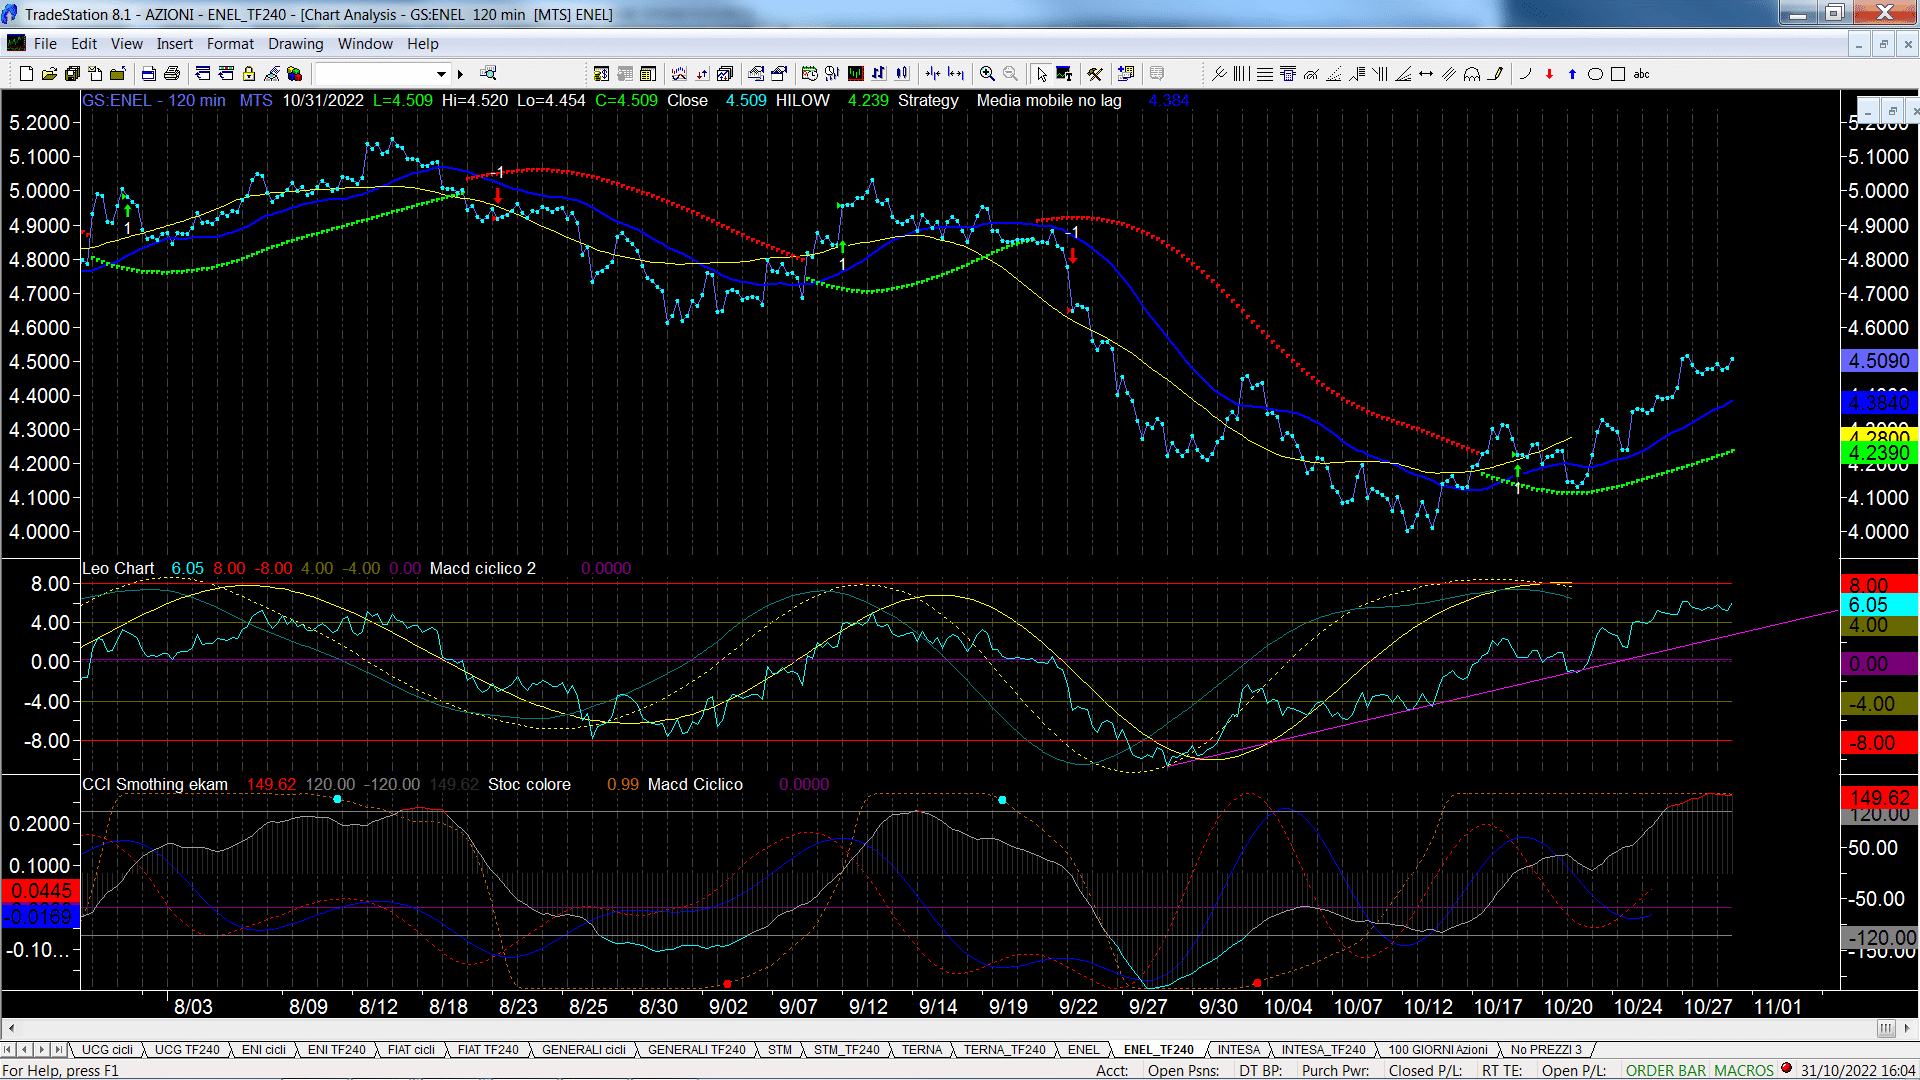Image resolution: width=1920 pixels, height=1080 pixels.
Task: Select the Rectangle drawing tool
Action: click(x=1618, y=74)
